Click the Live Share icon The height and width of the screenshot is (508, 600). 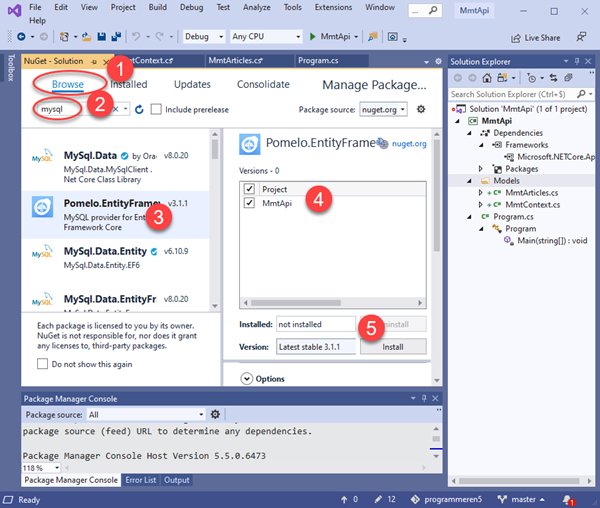pos(516,38)
